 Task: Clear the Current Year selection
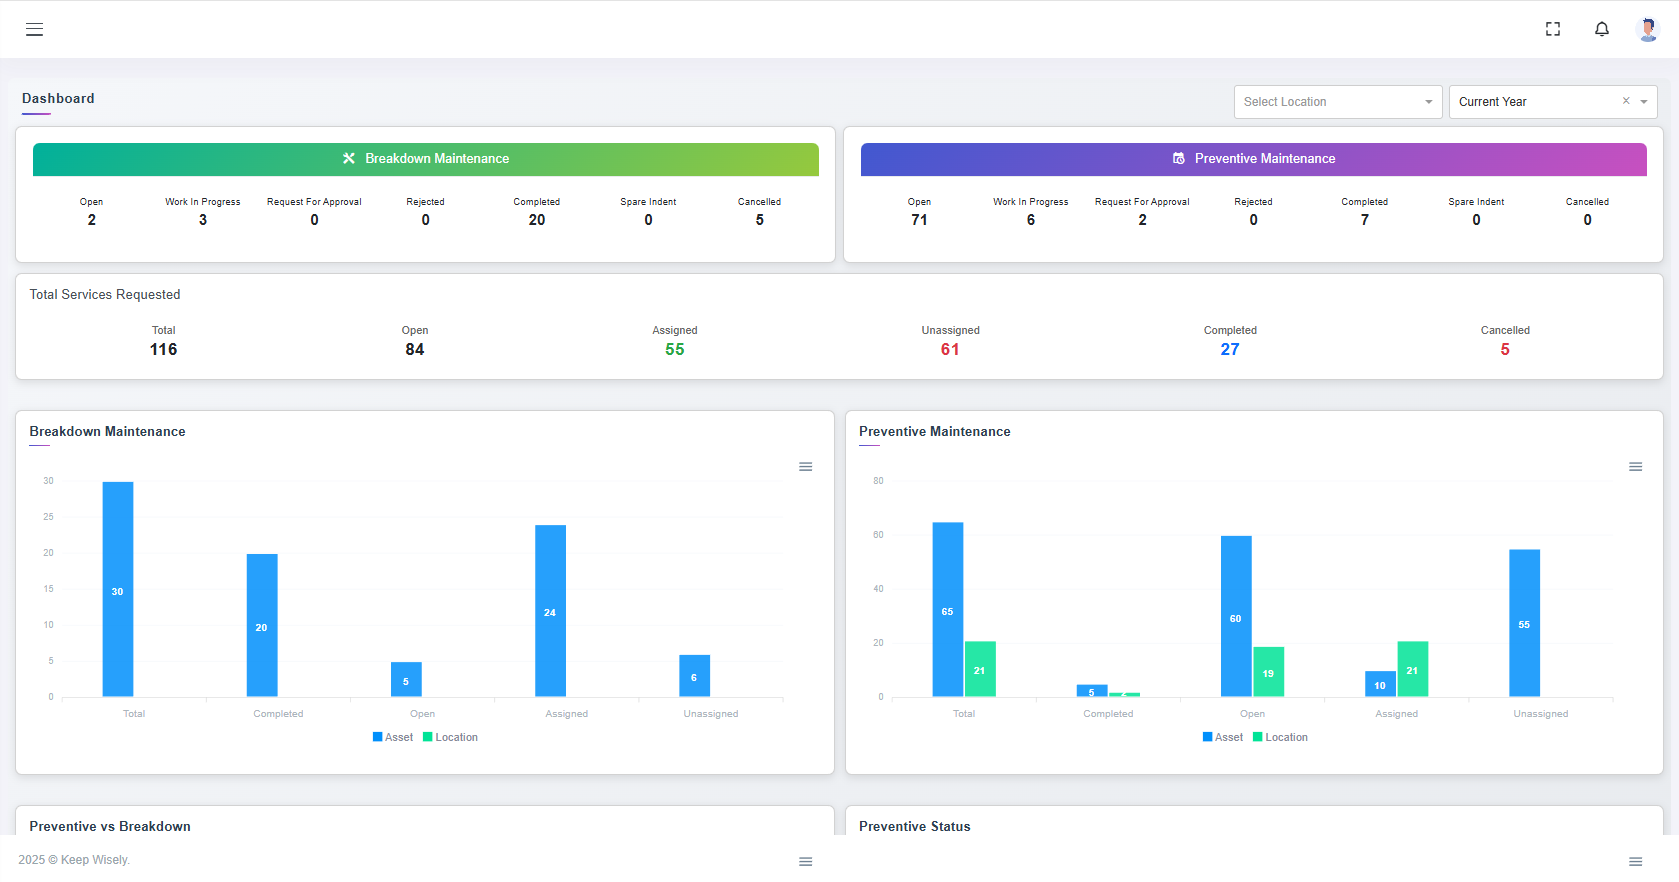pyautogui.click(x=1626, y=101)
